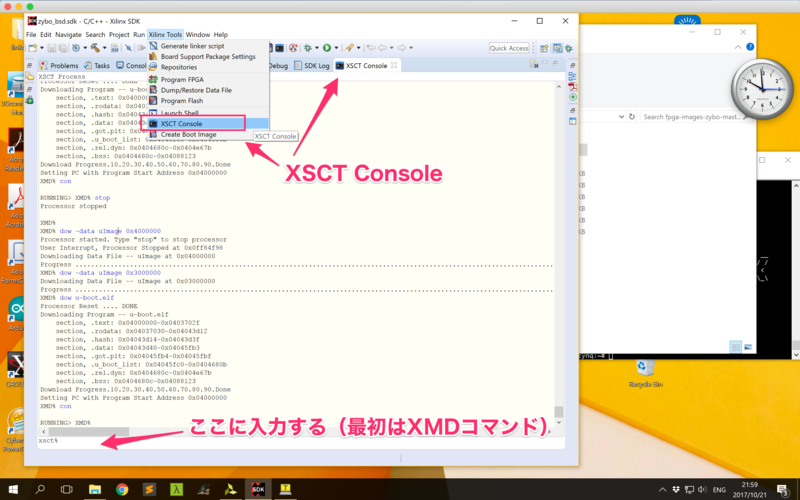Click the Save All toolbar icon
The height and width of the screenshot is (500, 800).
pyautogui.click(x=62, y=48)
